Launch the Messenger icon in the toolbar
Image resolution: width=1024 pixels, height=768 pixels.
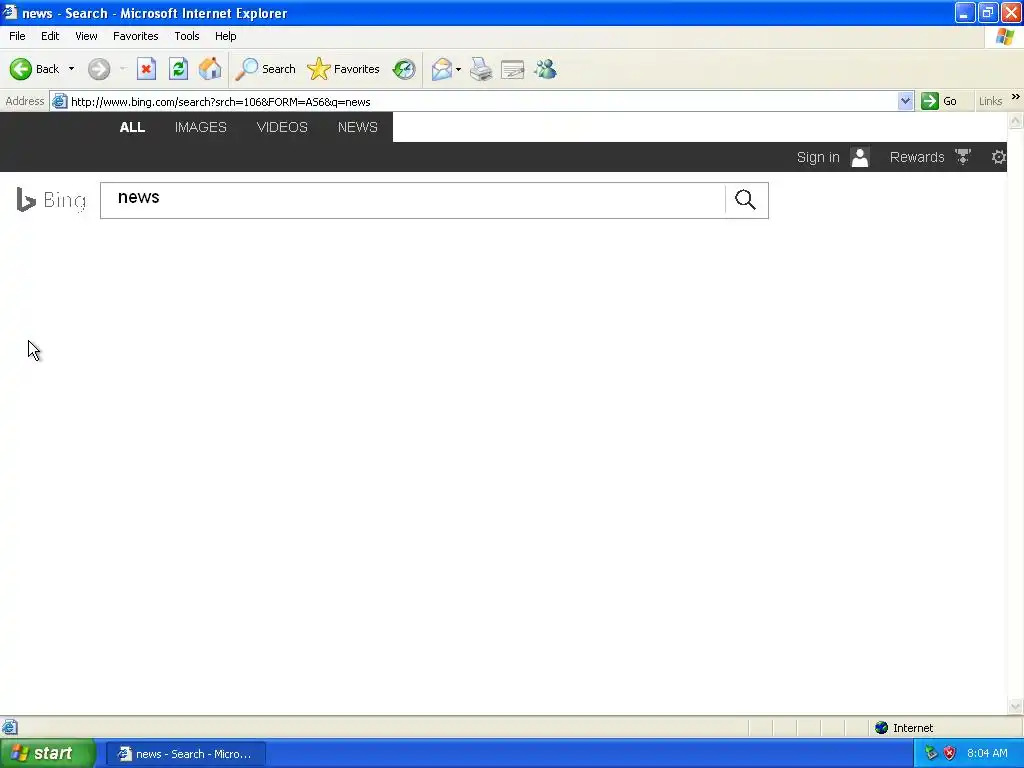(545, 69)
